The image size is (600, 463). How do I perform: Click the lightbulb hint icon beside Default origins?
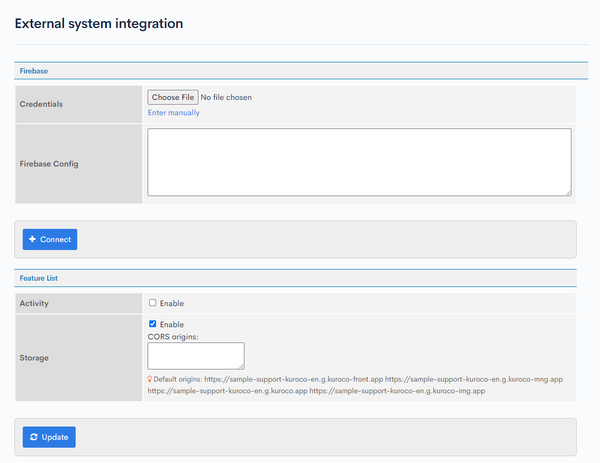click(x=150, y=379)
